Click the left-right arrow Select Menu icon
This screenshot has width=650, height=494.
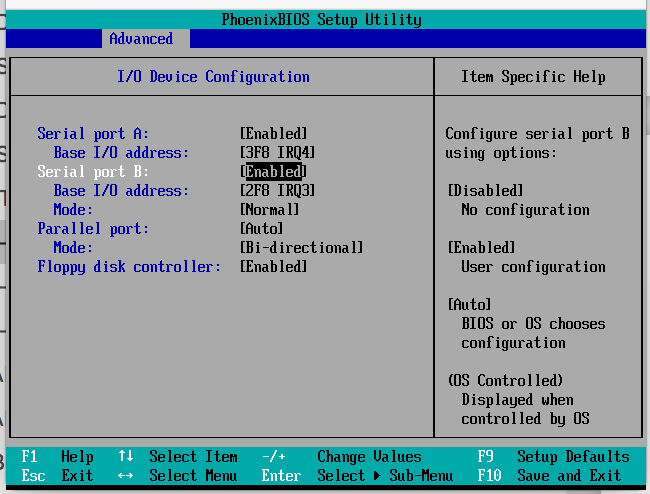(x=125, y=475)
